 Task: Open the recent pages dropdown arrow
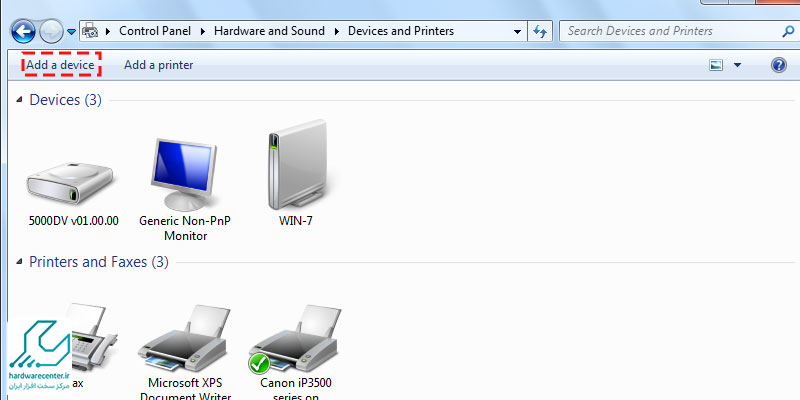(71, 32)
